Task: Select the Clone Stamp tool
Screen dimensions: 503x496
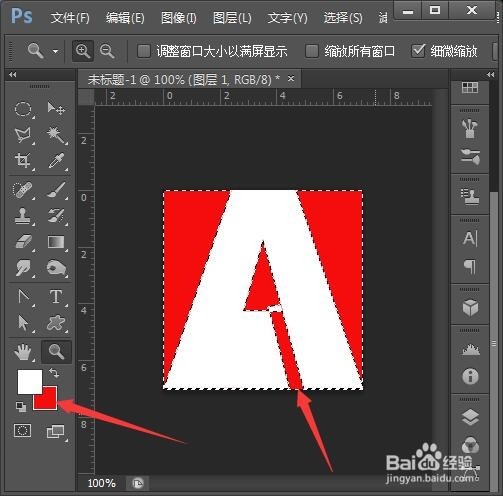Action: (x=23, y=216)
